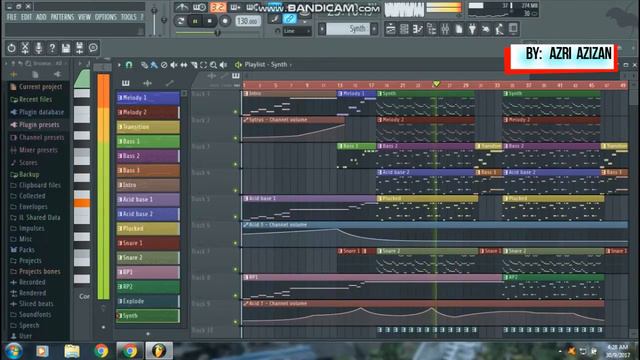Open the OPTIONS menu

[x=106, y=17]
